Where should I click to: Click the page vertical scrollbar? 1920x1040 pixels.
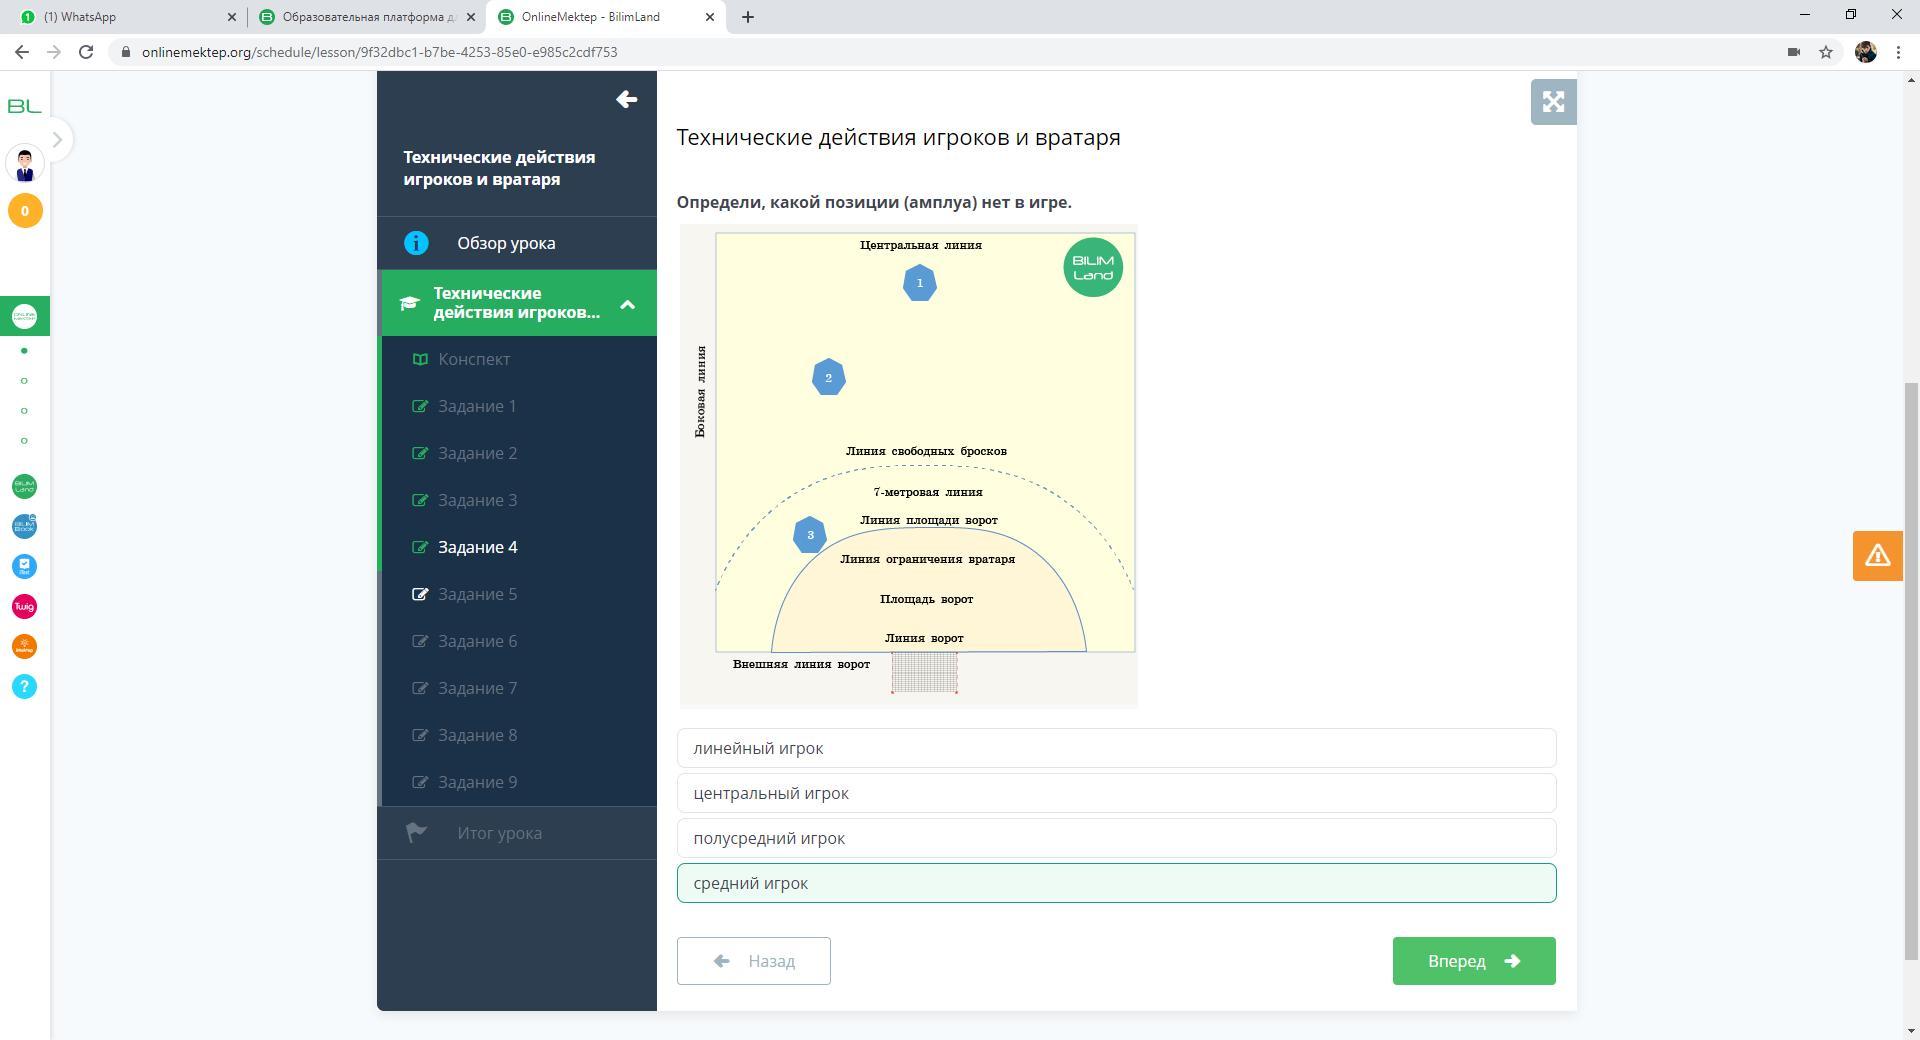tap(1911, 670)
